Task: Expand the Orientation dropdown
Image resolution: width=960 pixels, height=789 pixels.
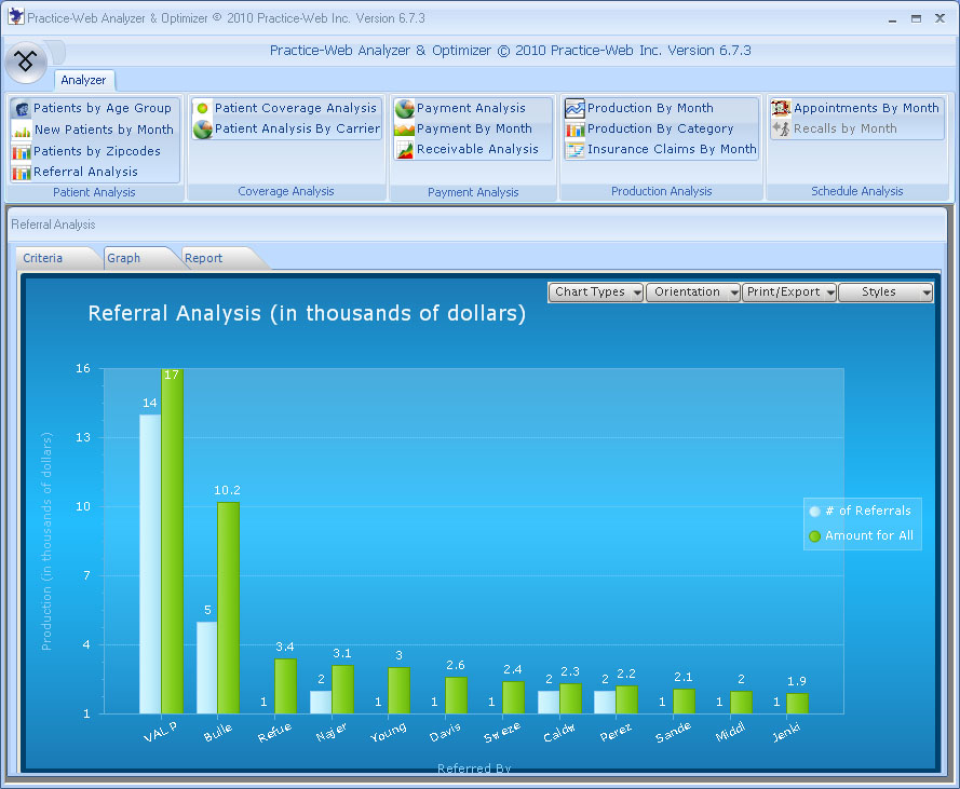Action: click(x=694, y=292)
